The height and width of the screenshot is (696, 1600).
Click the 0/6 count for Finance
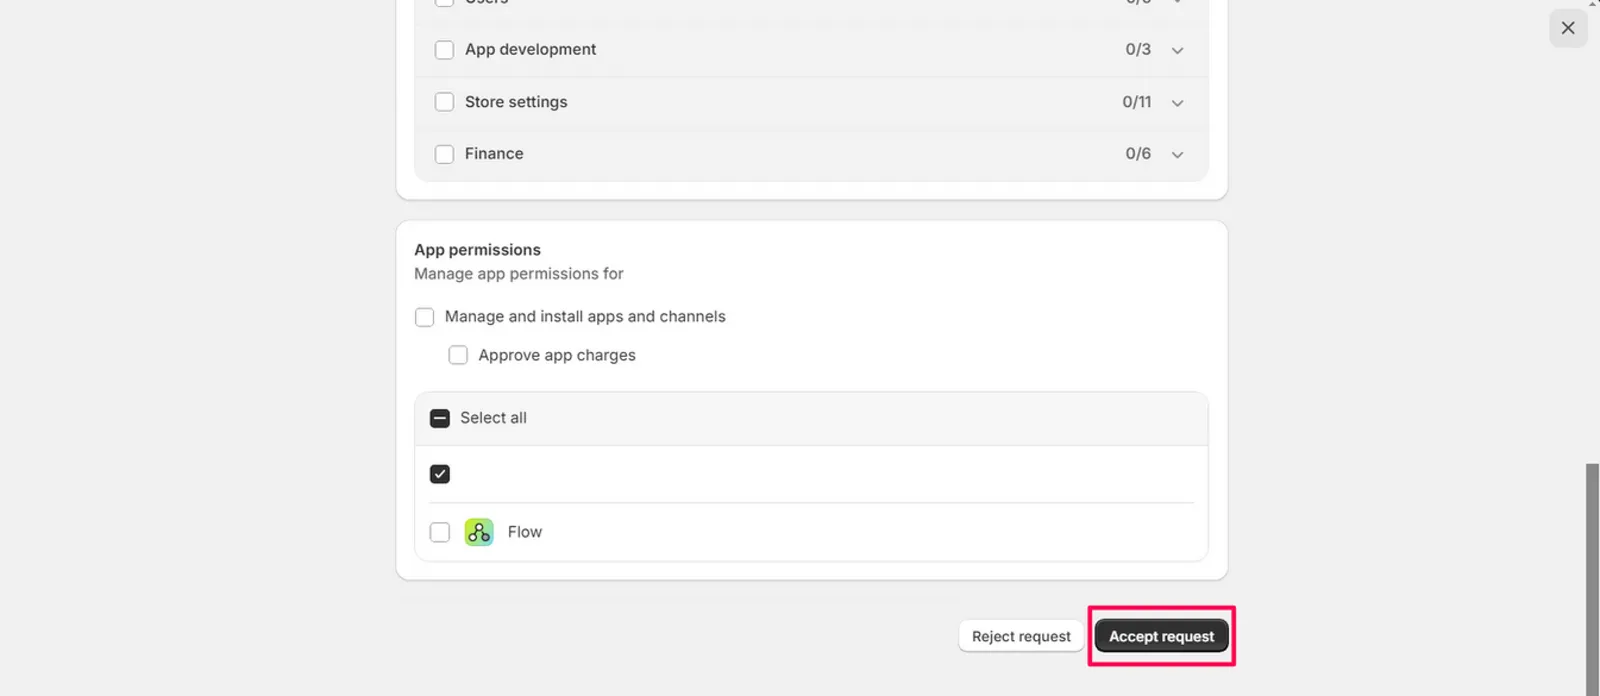1138,154
